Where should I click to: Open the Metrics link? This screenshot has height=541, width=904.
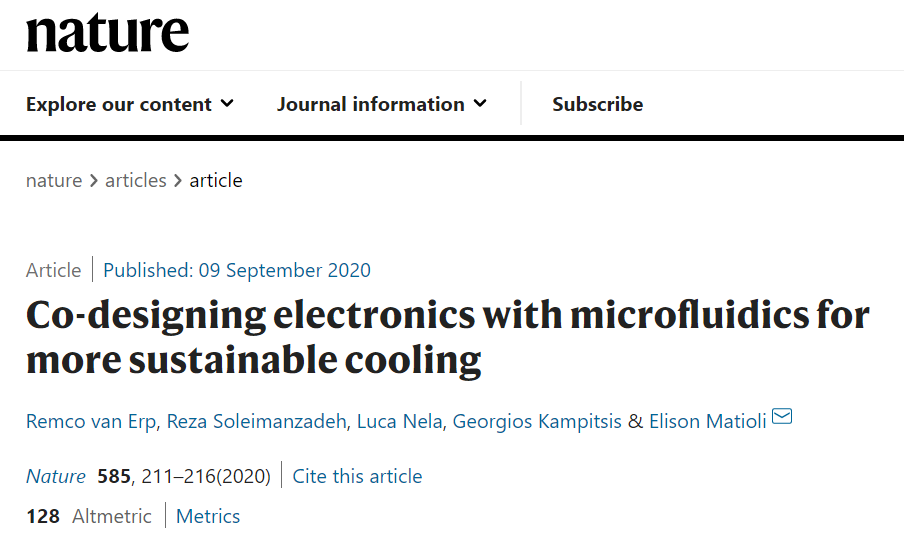tap(208, 516)
